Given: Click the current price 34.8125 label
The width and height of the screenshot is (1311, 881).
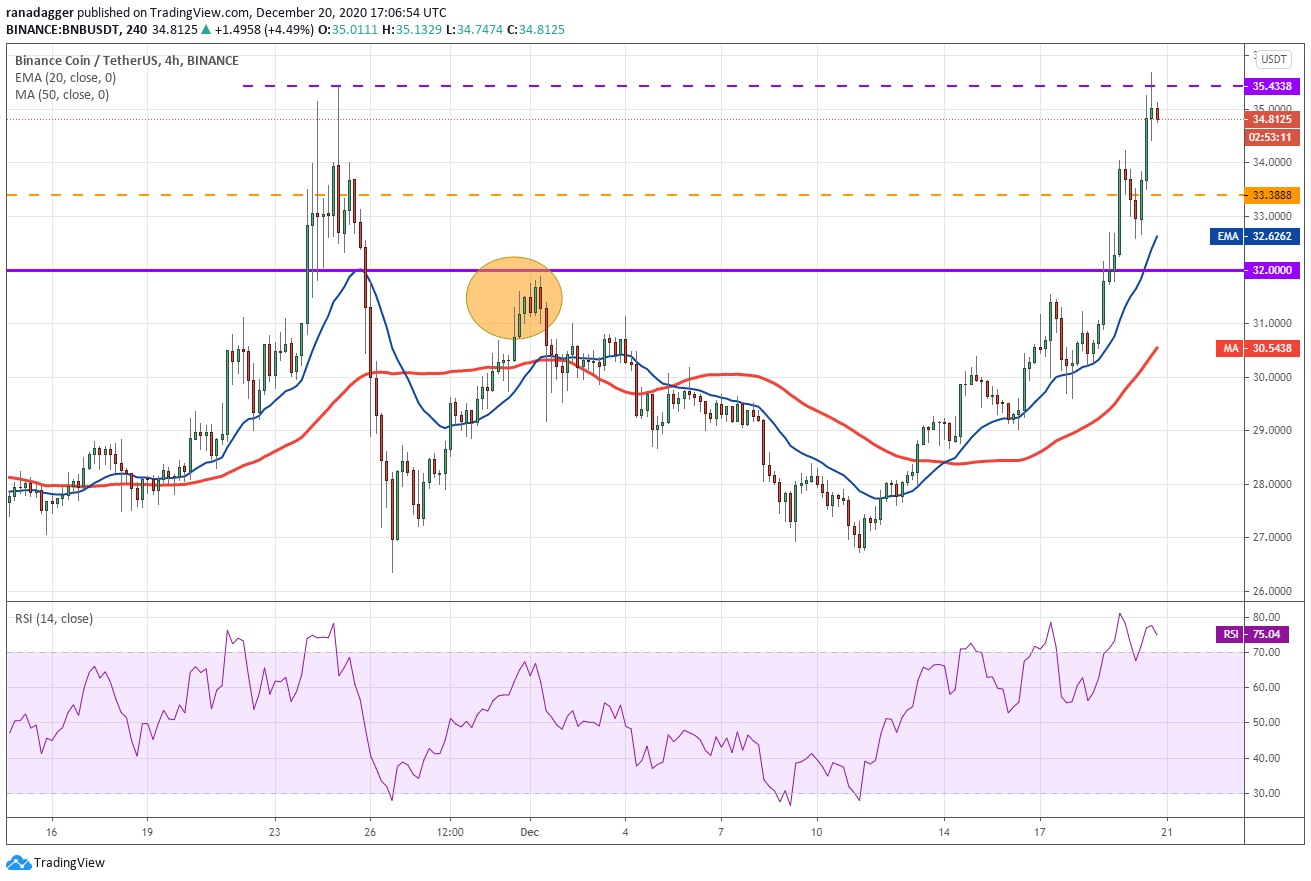Looking at the screenshot, I should pos(1269,118).
